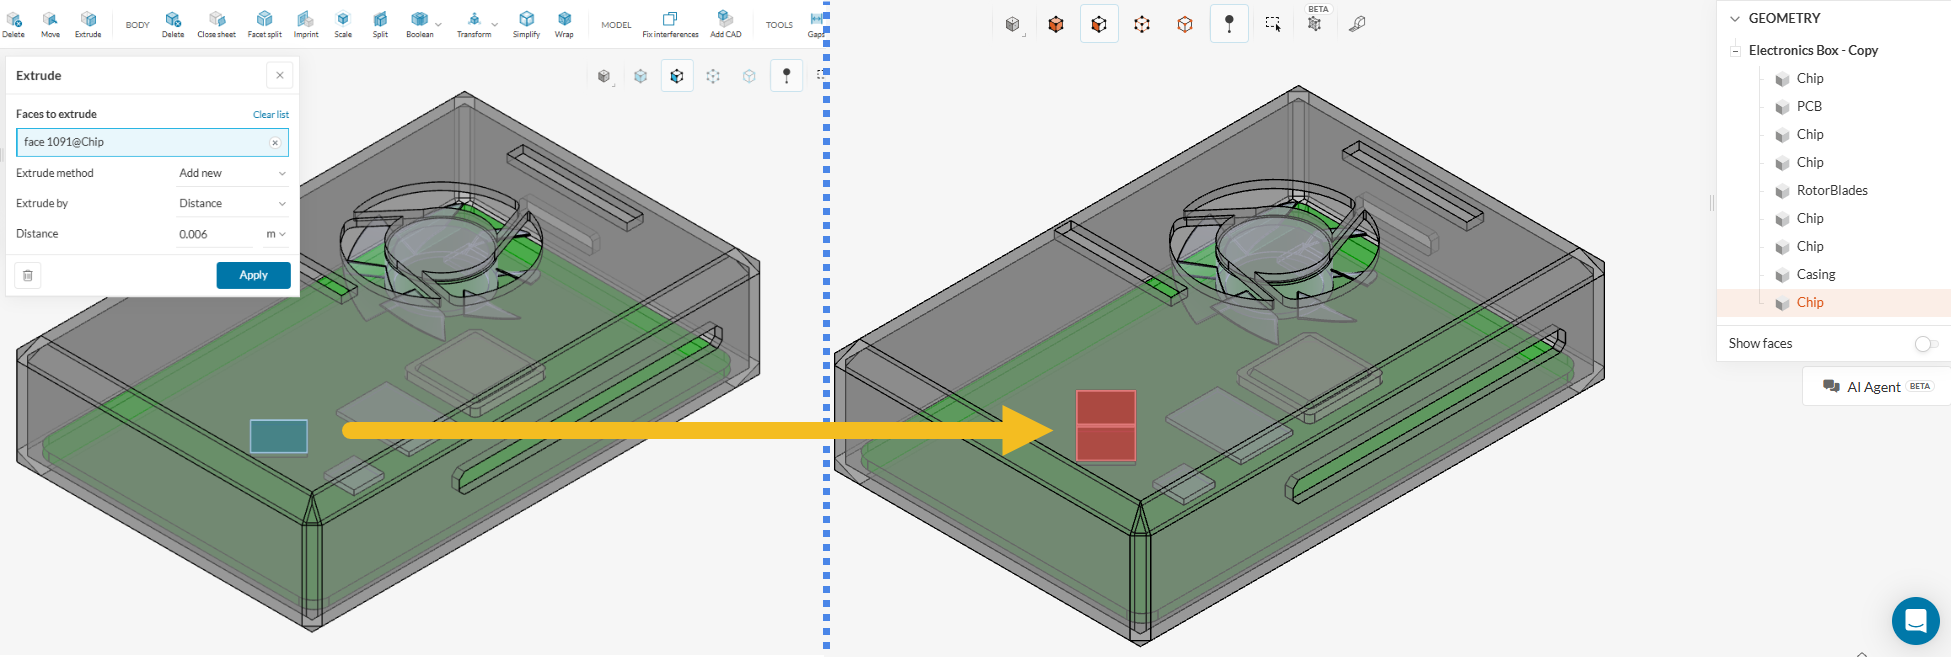The width and height of the screenshot is (1951, 657).
Task: Click the Clear list link
Action: pos(270,115)
